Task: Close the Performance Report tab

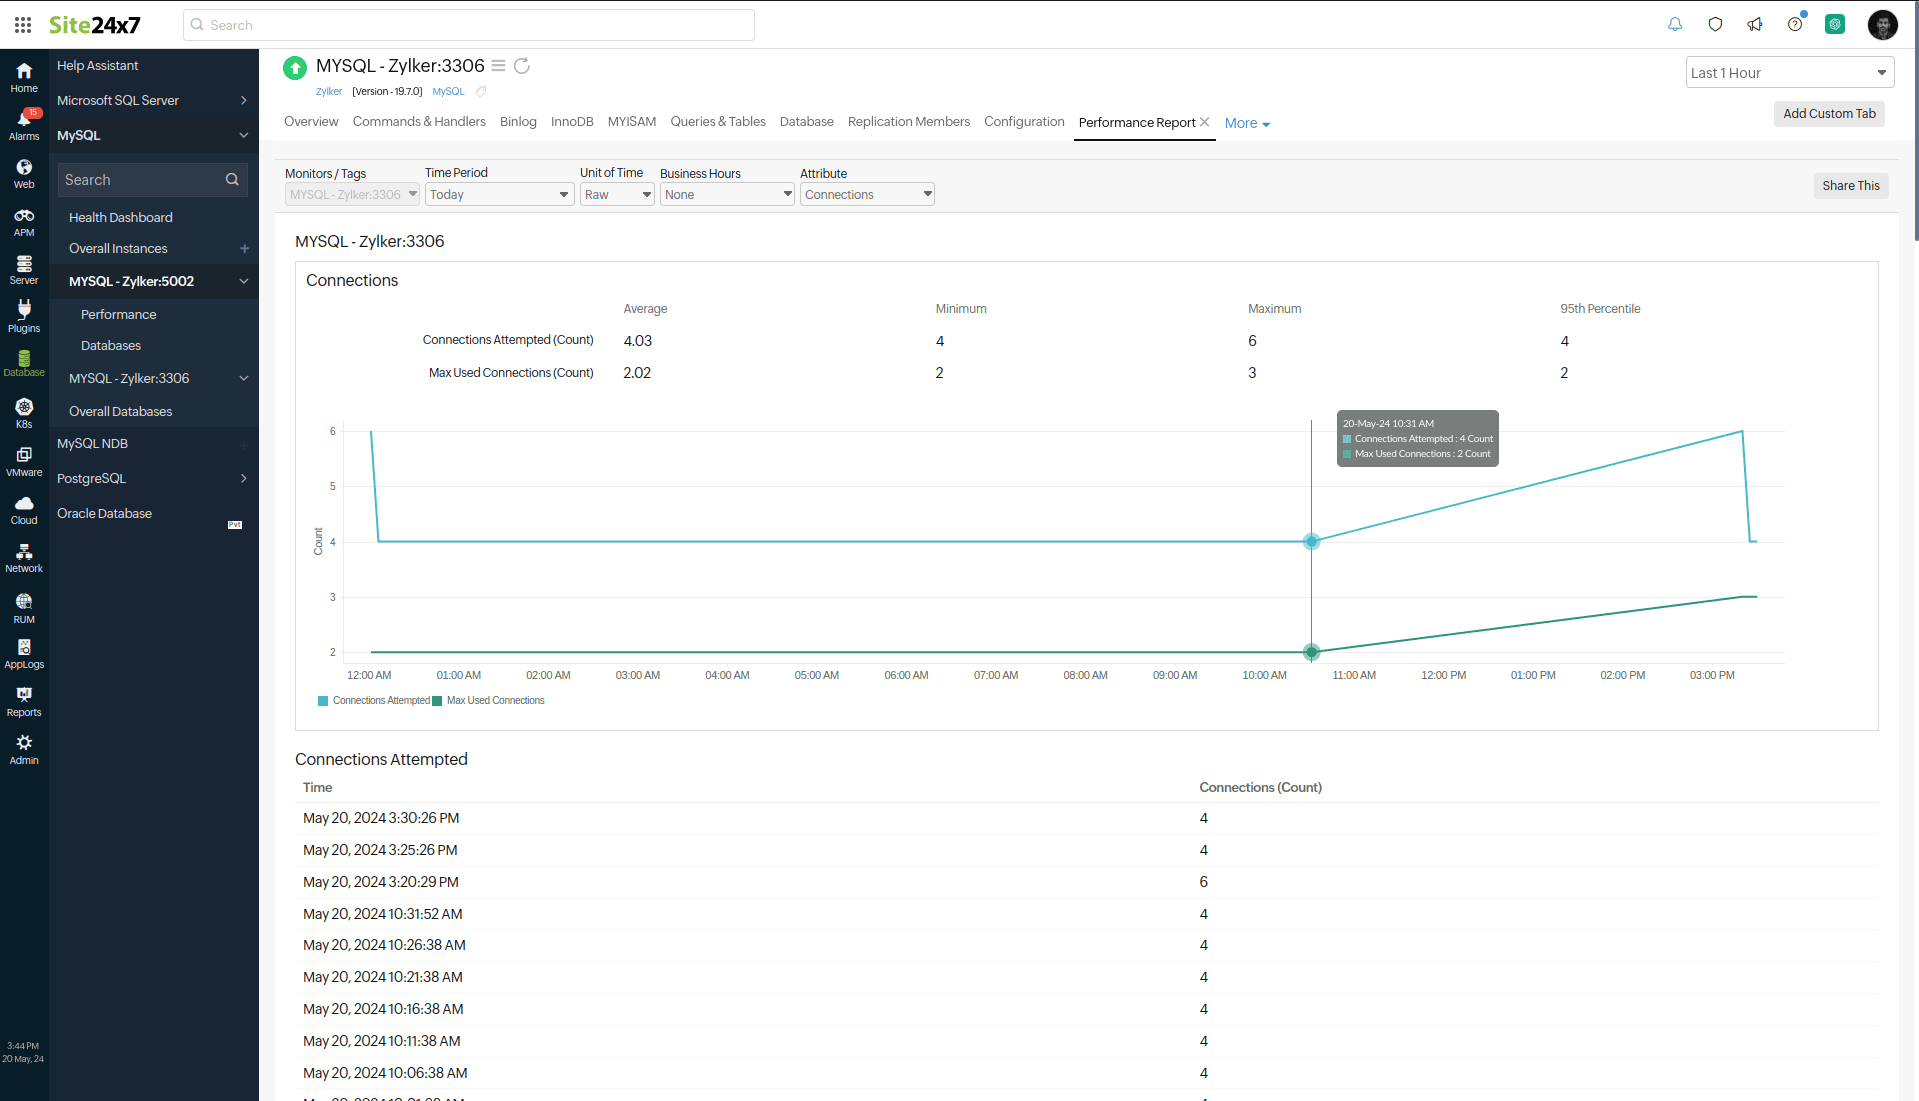Action: click(x=1205, y=122)
